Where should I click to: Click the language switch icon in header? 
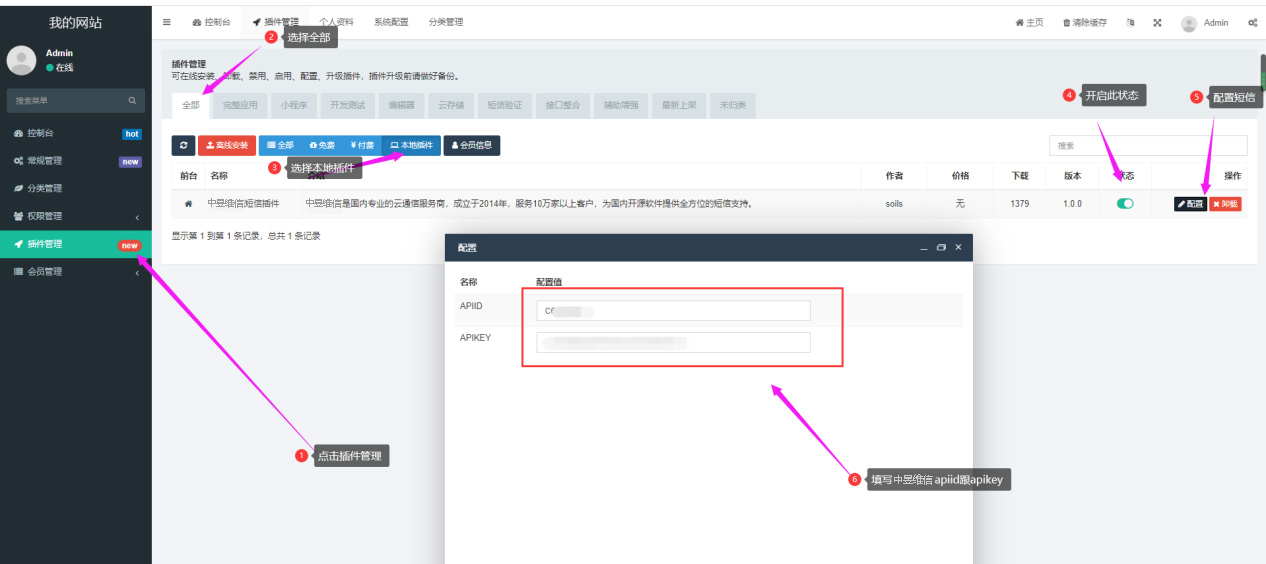tap(1130, 23)
